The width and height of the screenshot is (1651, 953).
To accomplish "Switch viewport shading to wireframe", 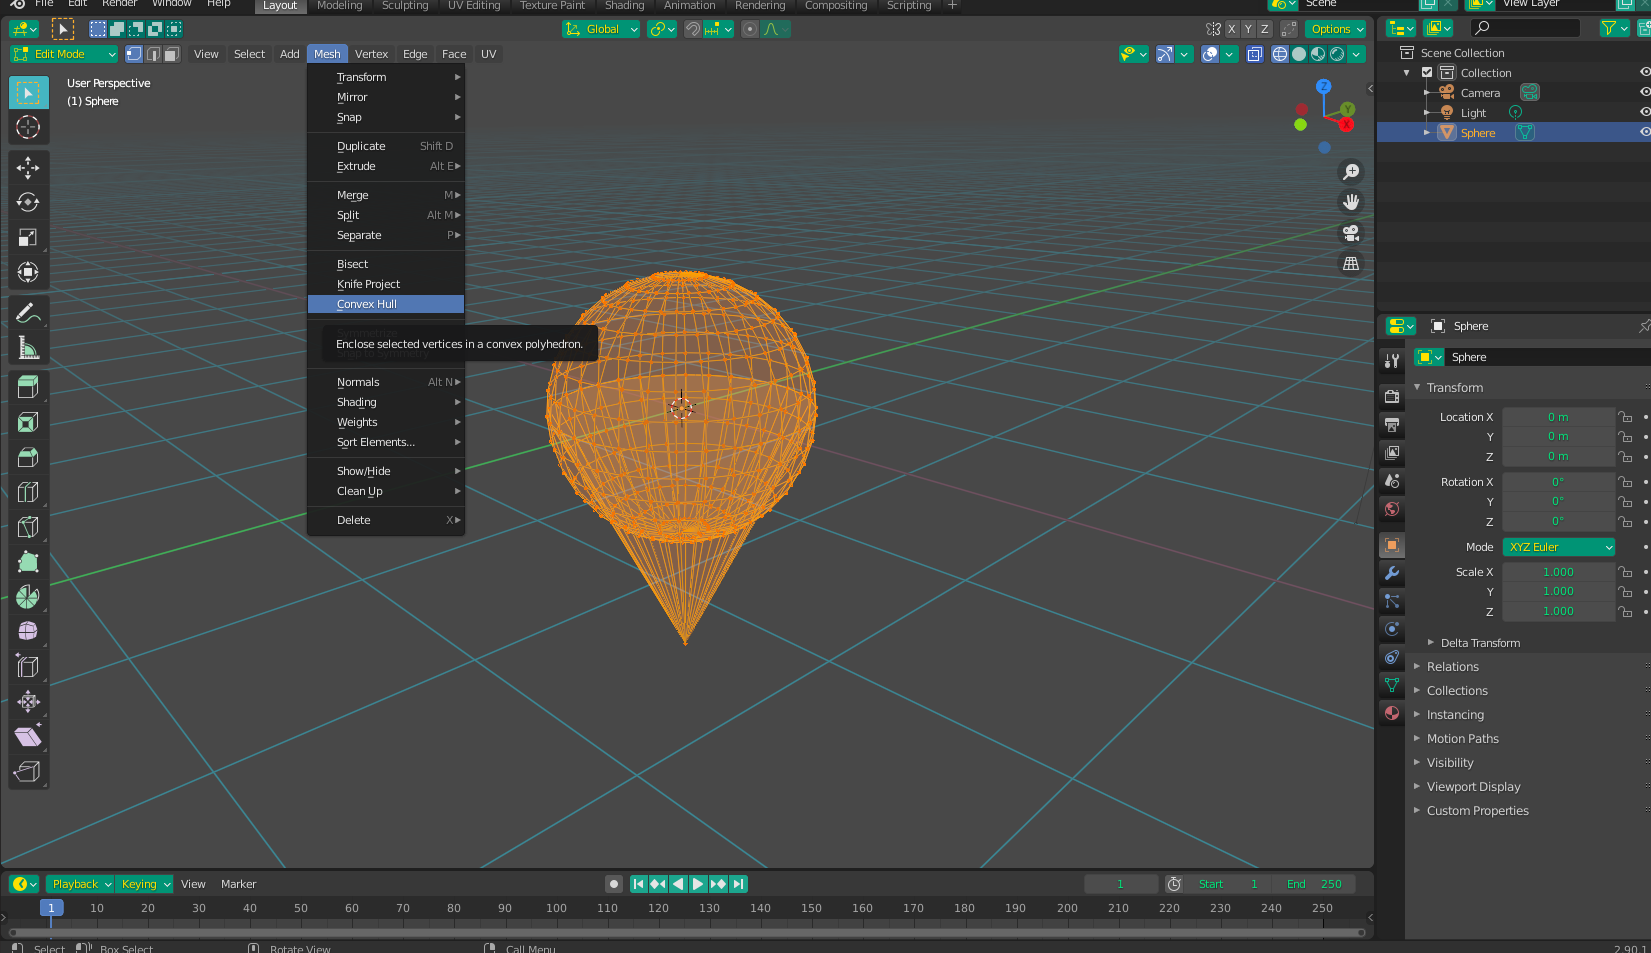I will click(x=1280, y=54).
